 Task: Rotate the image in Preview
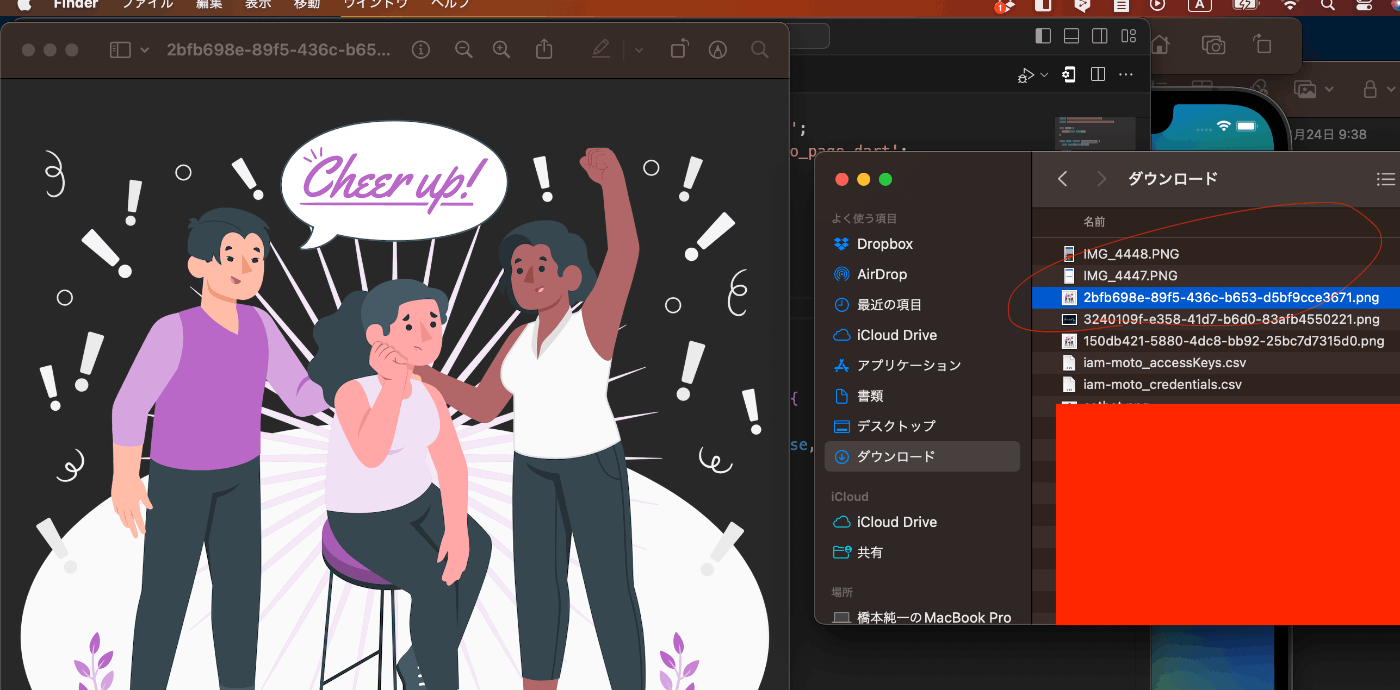tap(679, 49)
